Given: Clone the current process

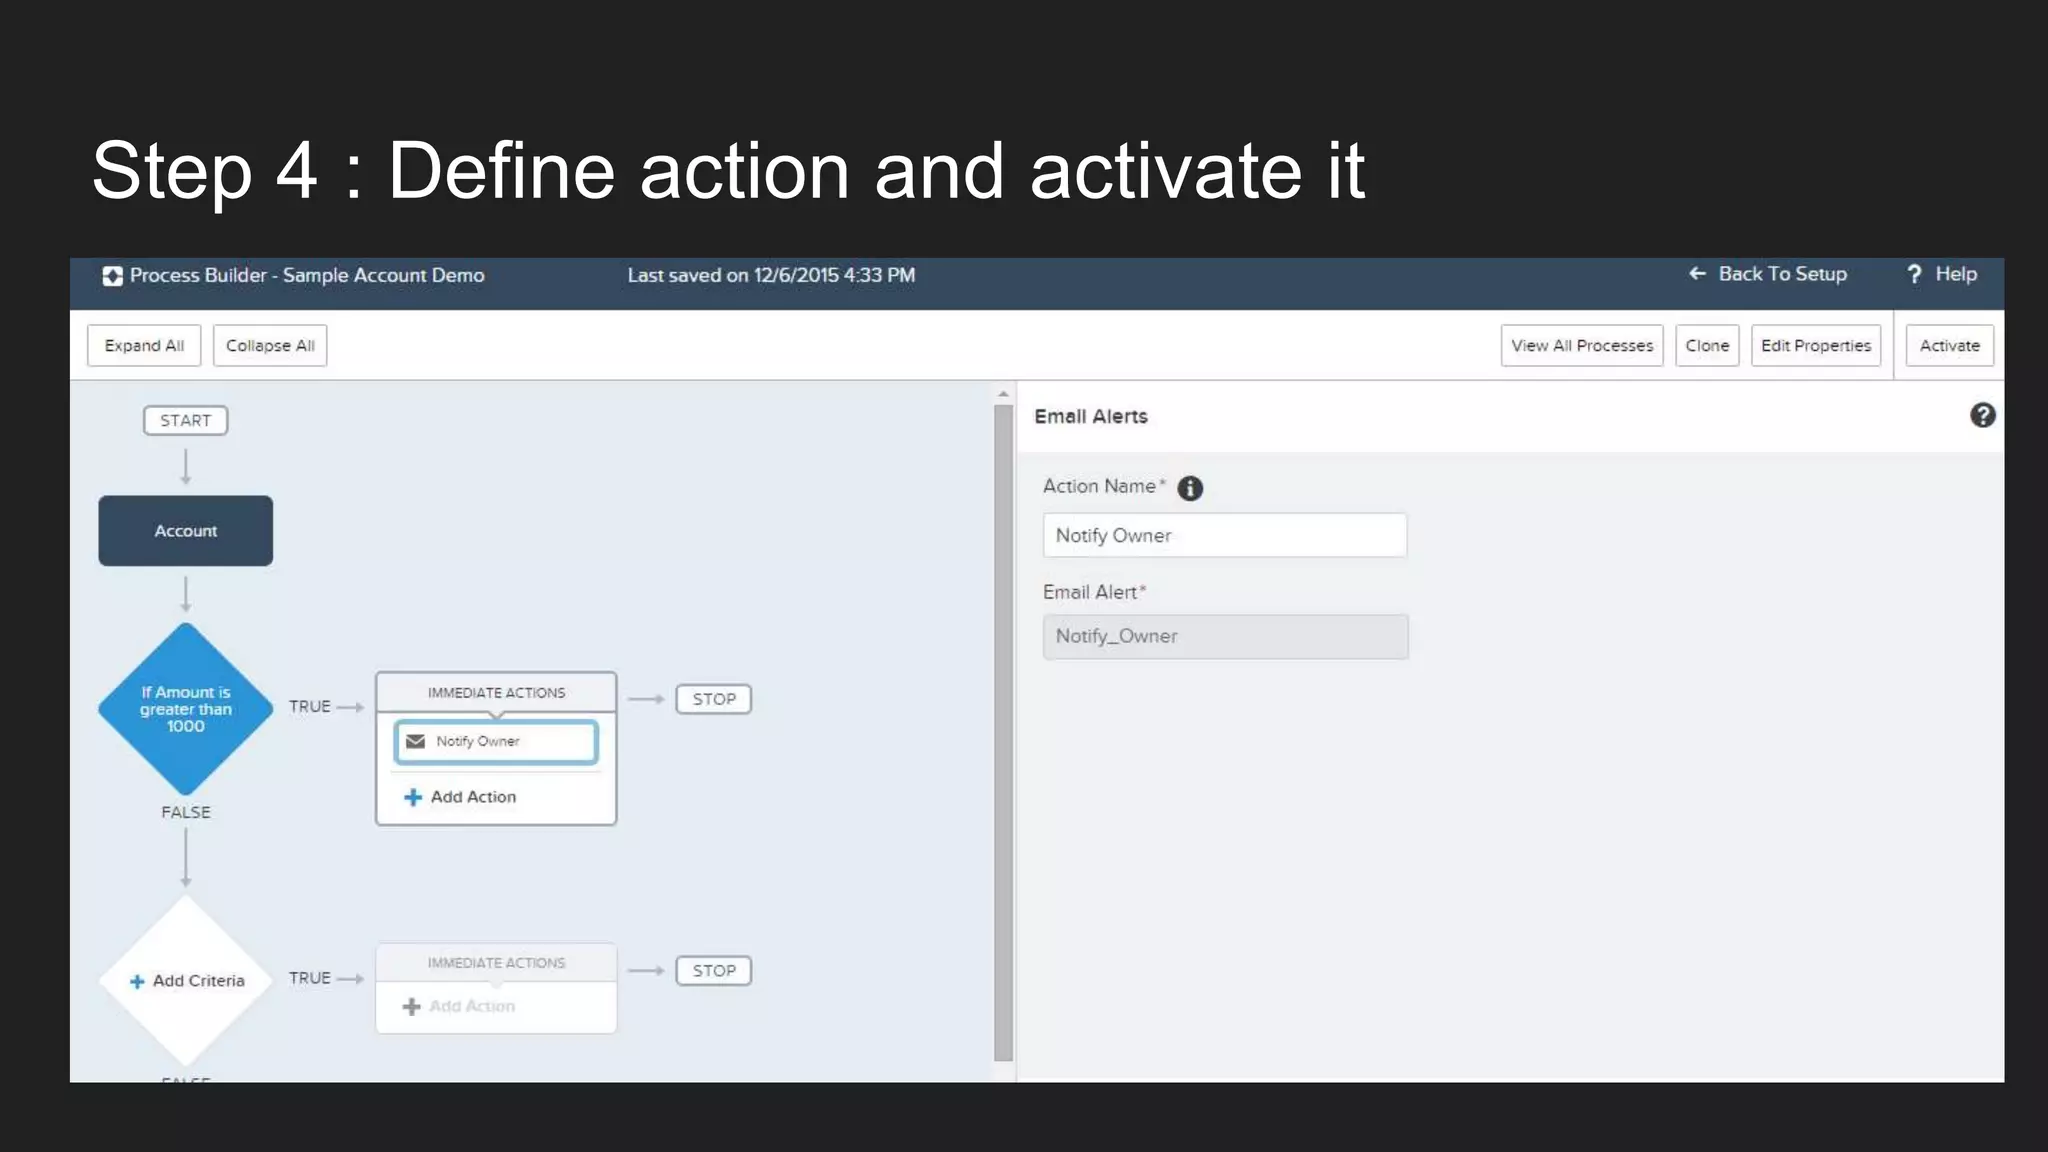Looking at the screenshot, I should [1707, 345].
